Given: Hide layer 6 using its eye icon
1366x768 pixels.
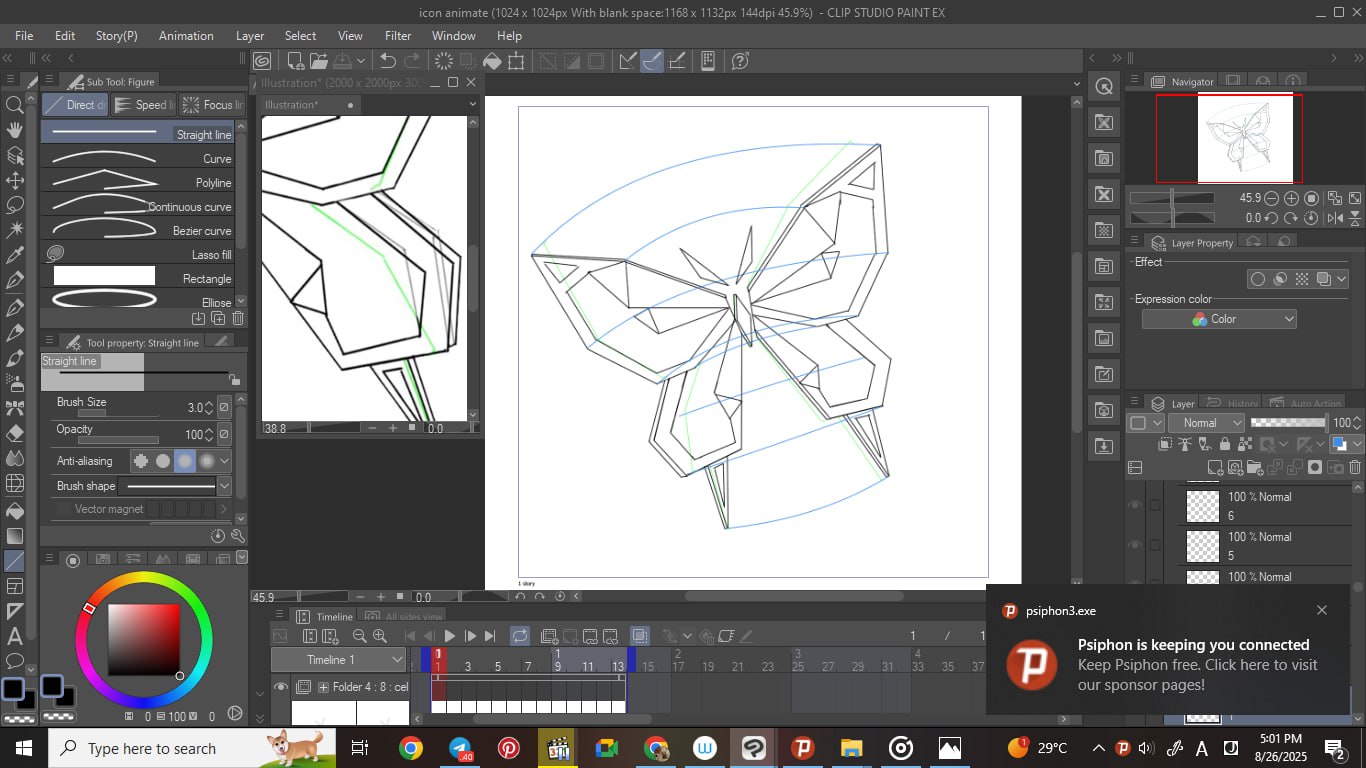Looking at the screenshot, I should point(1134,506).
